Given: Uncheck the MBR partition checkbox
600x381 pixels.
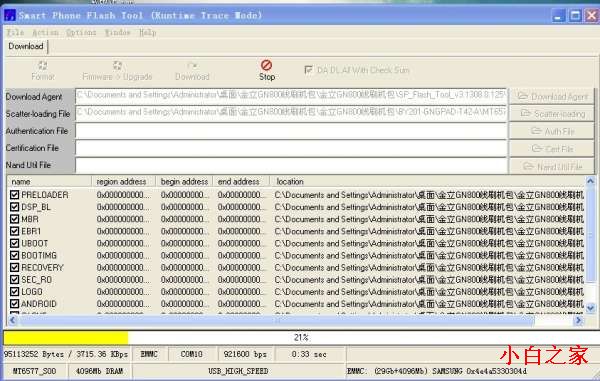Looking at the screenshot, I should pos(15,219).
